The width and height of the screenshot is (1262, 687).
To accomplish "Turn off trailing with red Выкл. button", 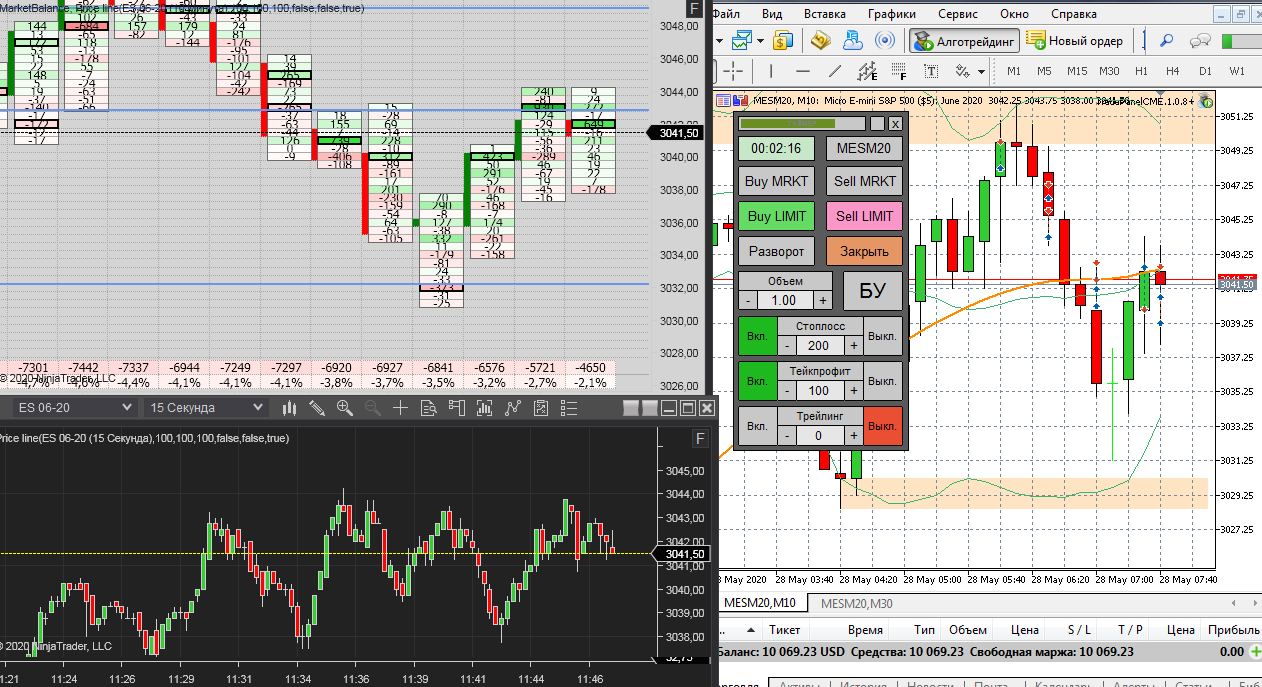I will [x=882, y=426].
